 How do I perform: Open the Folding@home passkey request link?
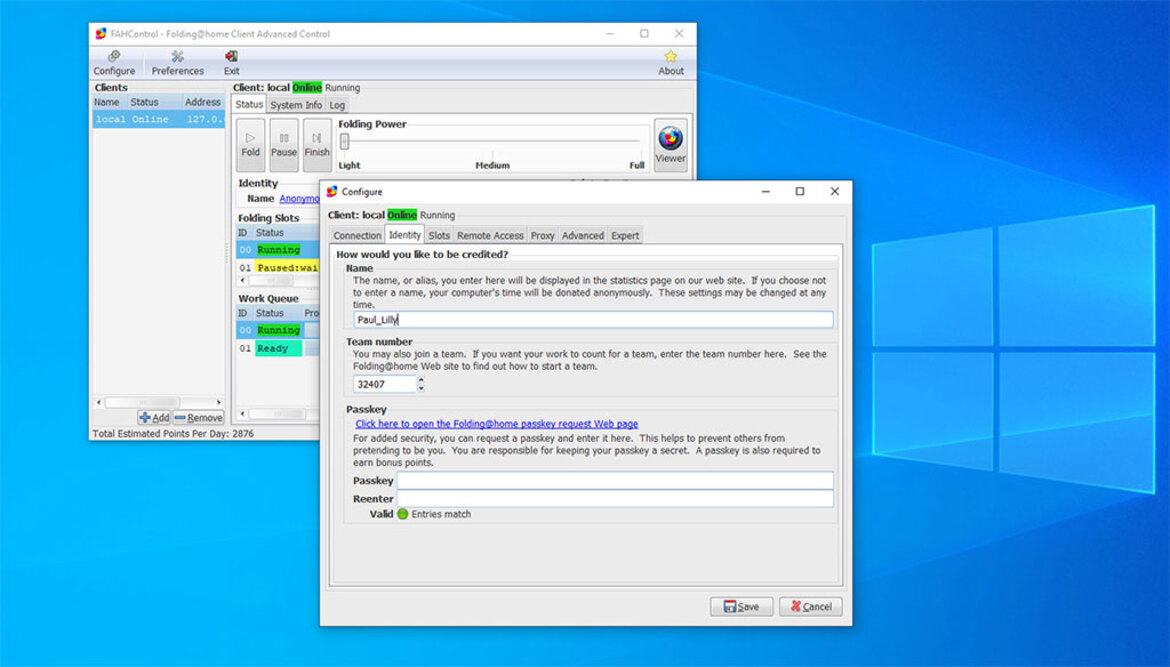pos(496,423)
